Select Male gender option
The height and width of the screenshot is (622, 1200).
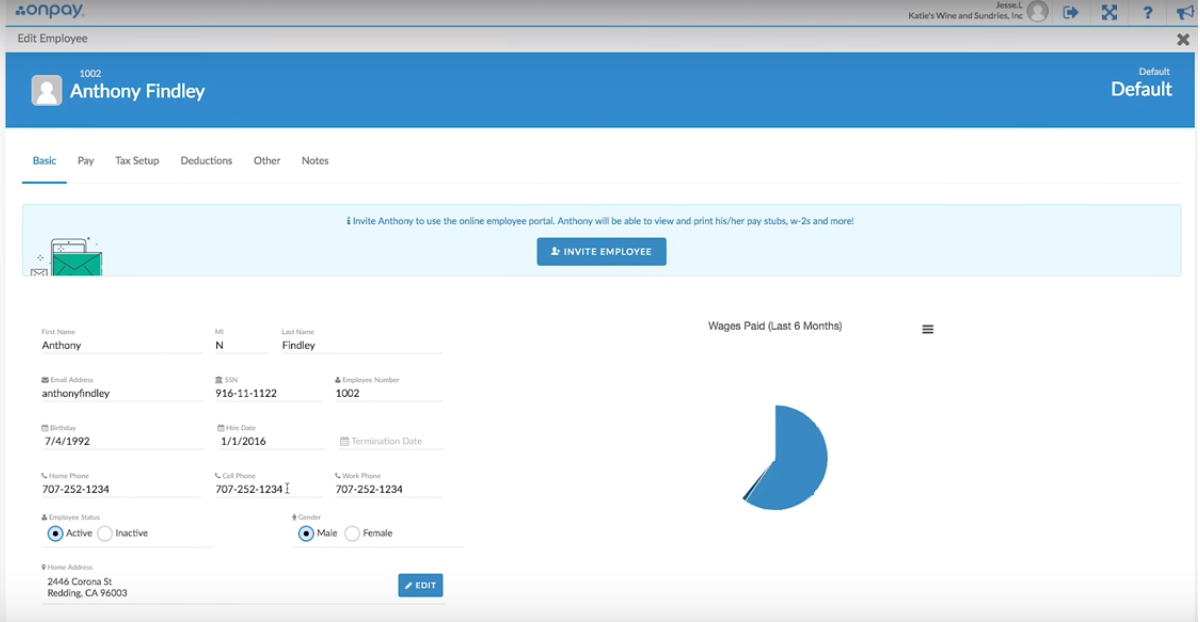tap(306, 533)
